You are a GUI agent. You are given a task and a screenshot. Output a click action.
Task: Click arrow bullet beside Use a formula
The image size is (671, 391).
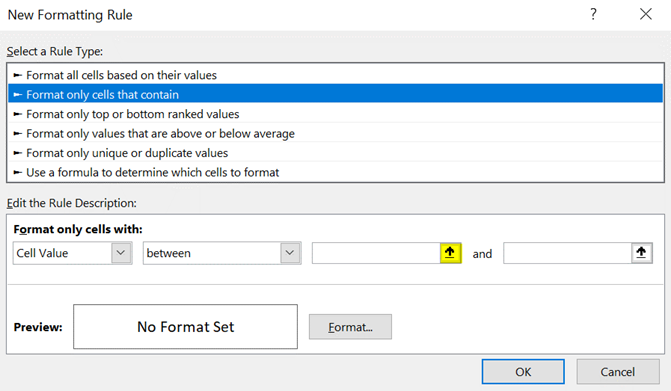point(18,172)
